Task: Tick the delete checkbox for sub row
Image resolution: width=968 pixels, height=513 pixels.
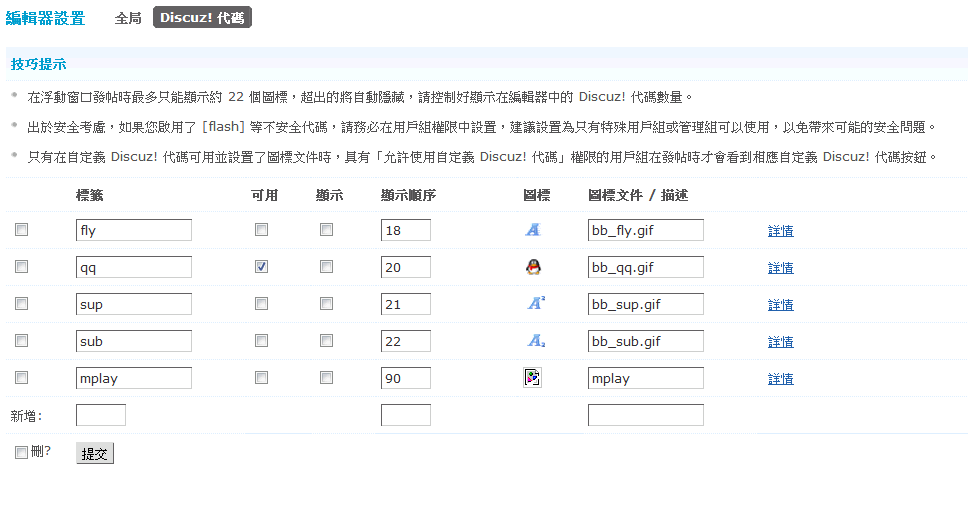Action: (x=22, y=341)
